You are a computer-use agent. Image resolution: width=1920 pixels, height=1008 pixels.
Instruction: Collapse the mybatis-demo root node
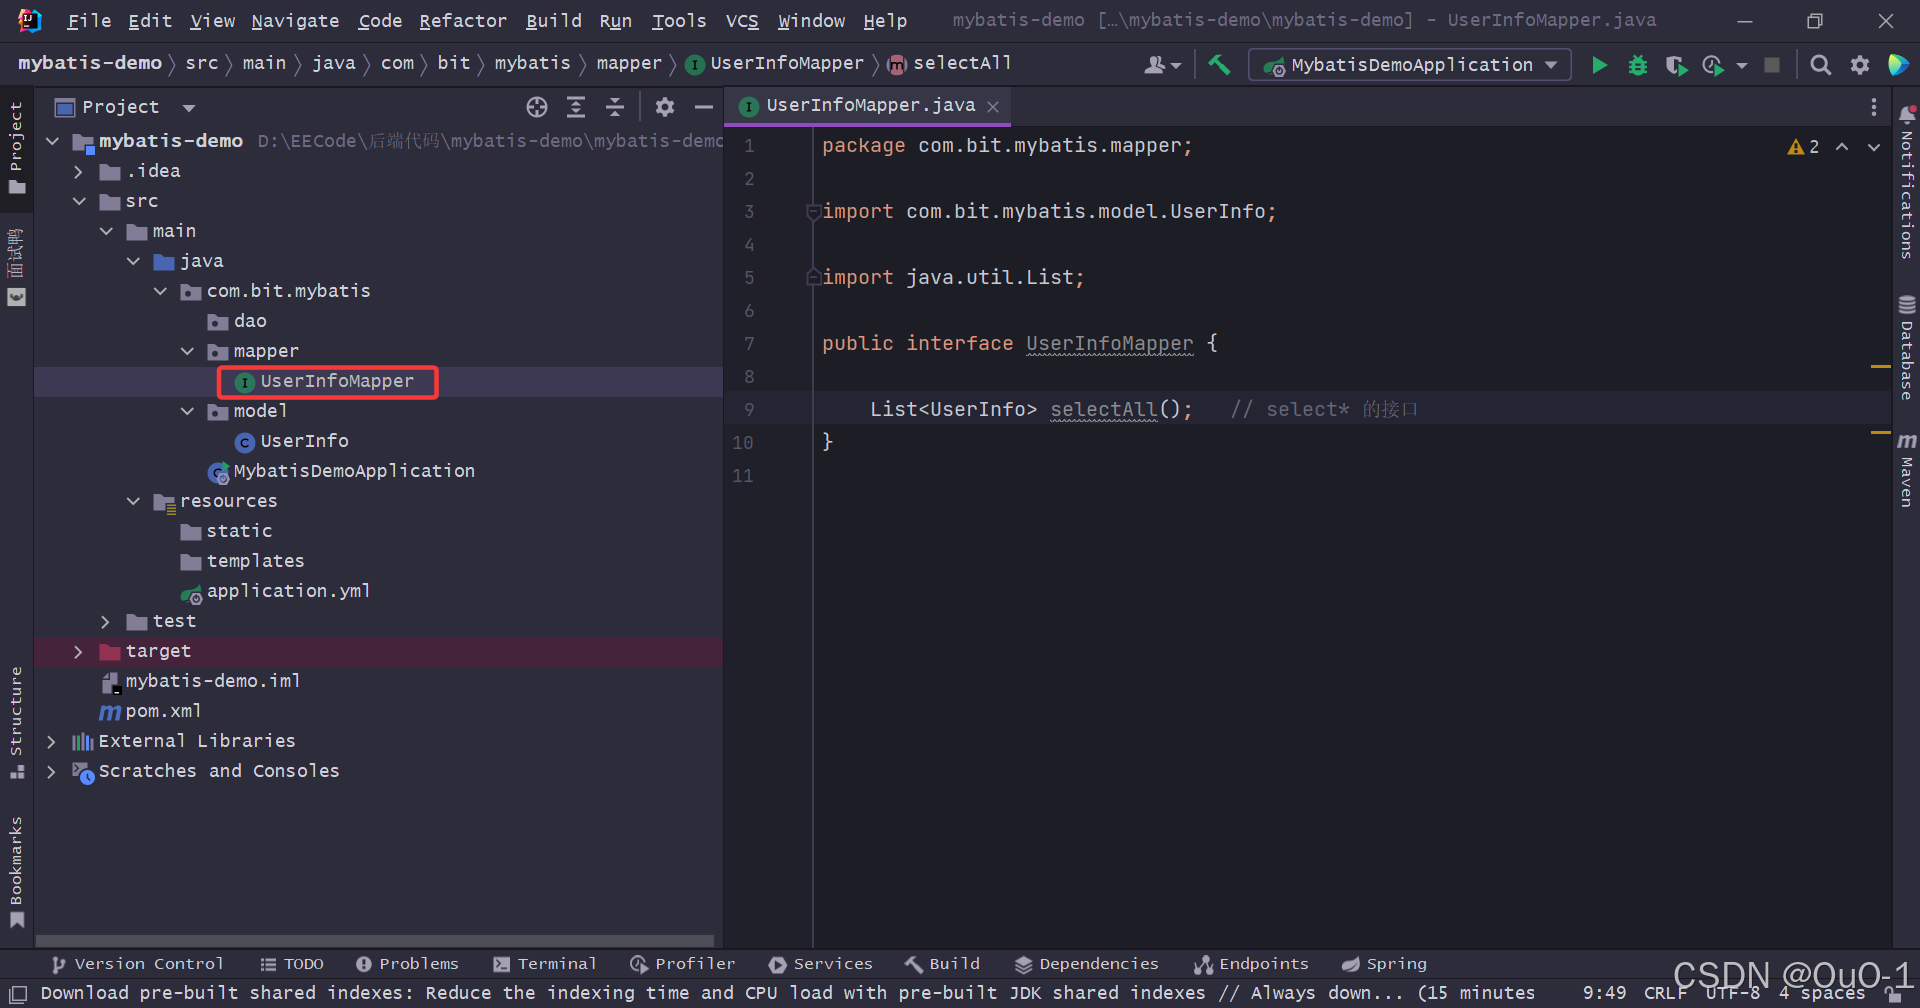pyautogui.click(x=52, y=141)
